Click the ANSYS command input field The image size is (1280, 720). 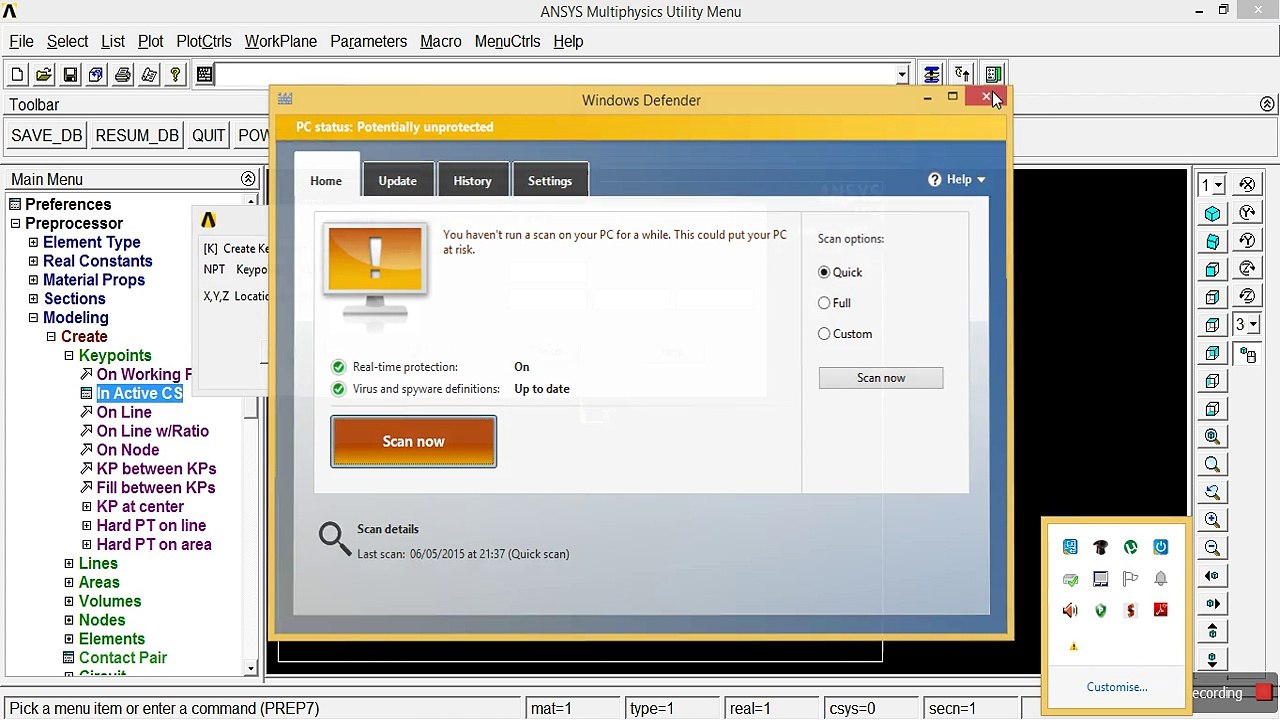pos(556,75)
